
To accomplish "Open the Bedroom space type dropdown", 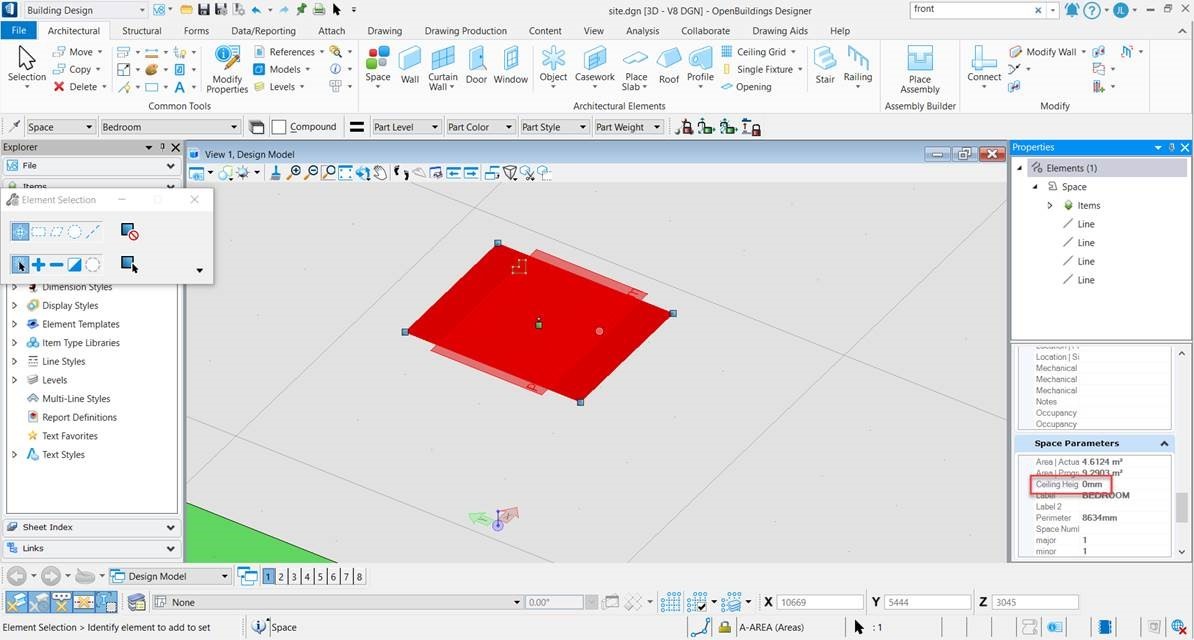I will click(171, 127).
